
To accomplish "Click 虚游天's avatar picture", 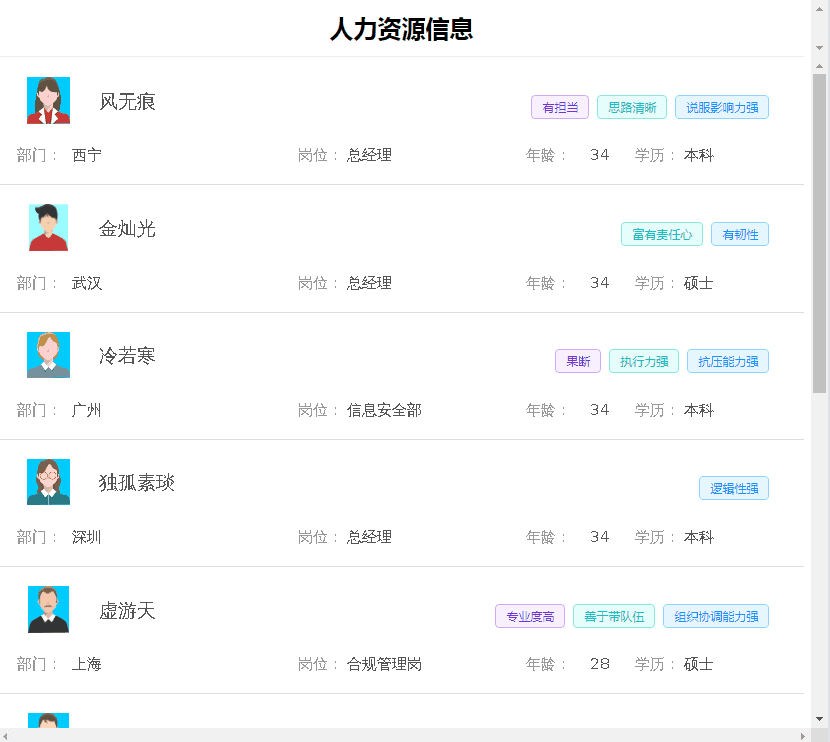I will point(48,609).
